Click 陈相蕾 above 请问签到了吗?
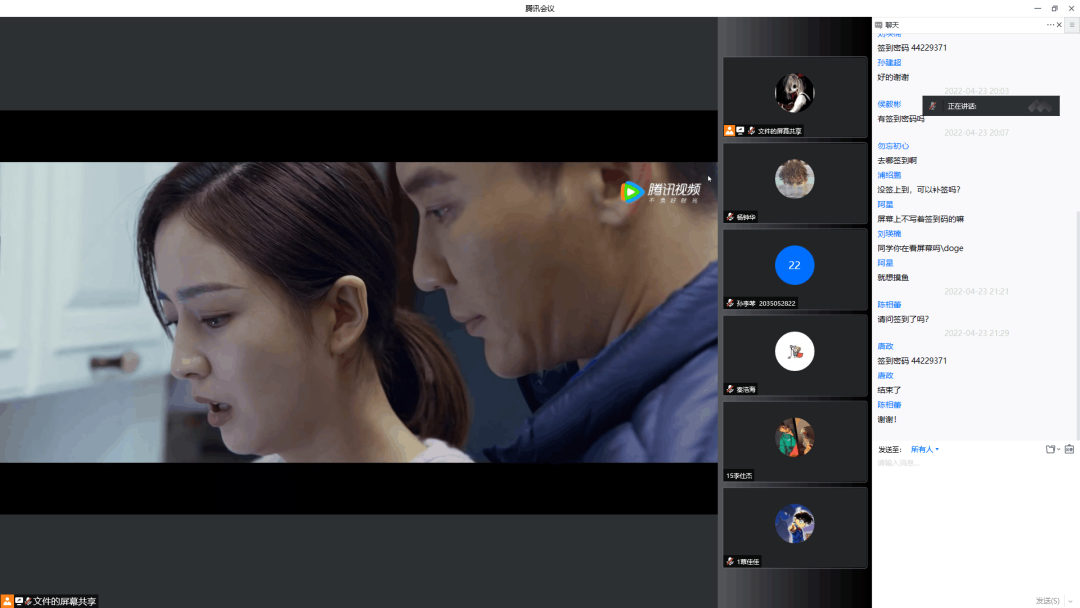The image size is (1080, 608). click(x=889, y=304)
